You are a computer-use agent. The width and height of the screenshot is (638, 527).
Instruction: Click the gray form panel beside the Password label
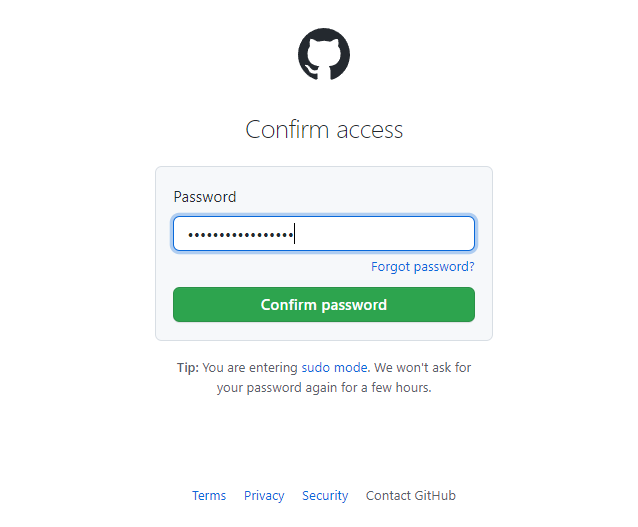tap(358, 197)
